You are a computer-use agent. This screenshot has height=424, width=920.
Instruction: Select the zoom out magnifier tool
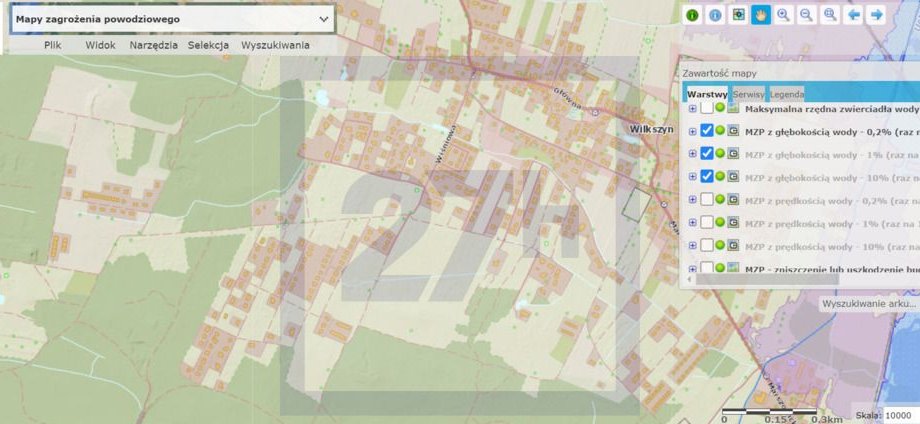pos(807,15)
